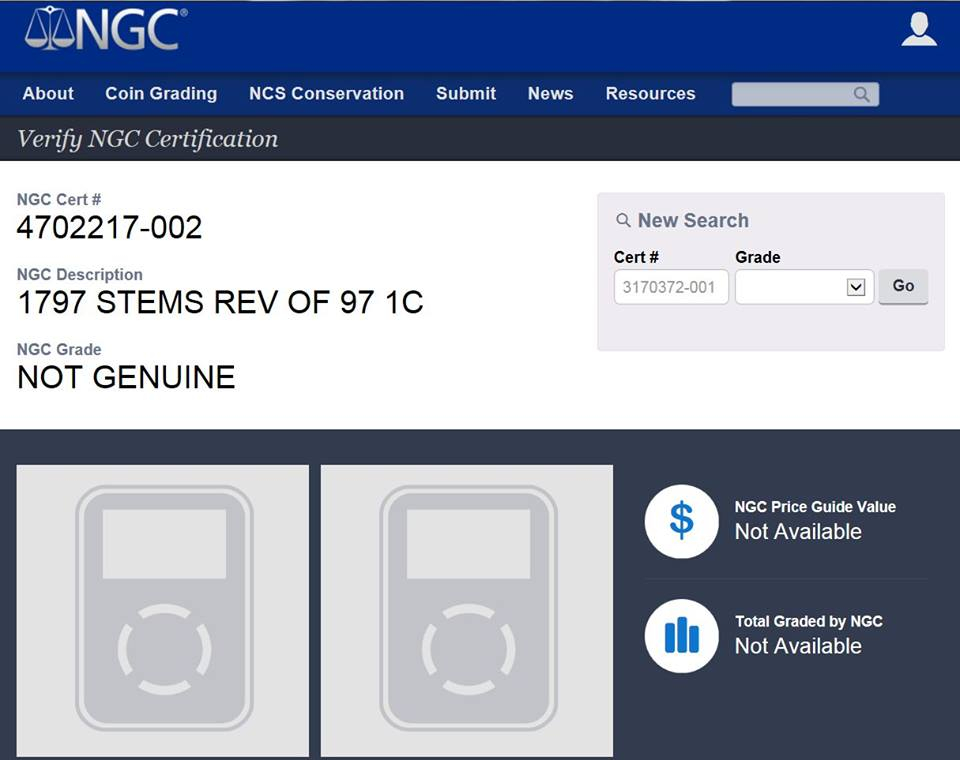Open the user account profile icon
960x760 pixels.
pos(919,30)
